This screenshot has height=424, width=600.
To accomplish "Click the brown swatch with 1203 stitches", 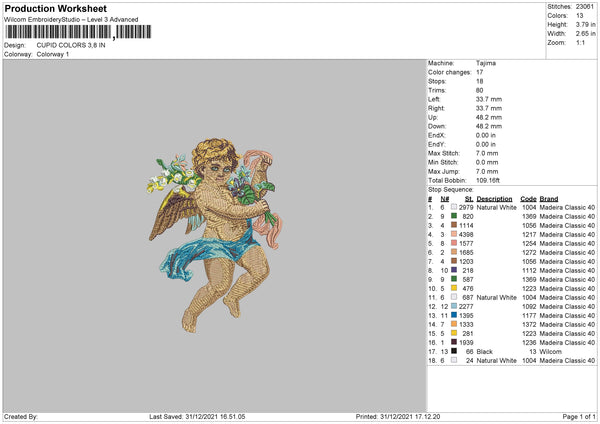I will (454, 261).
